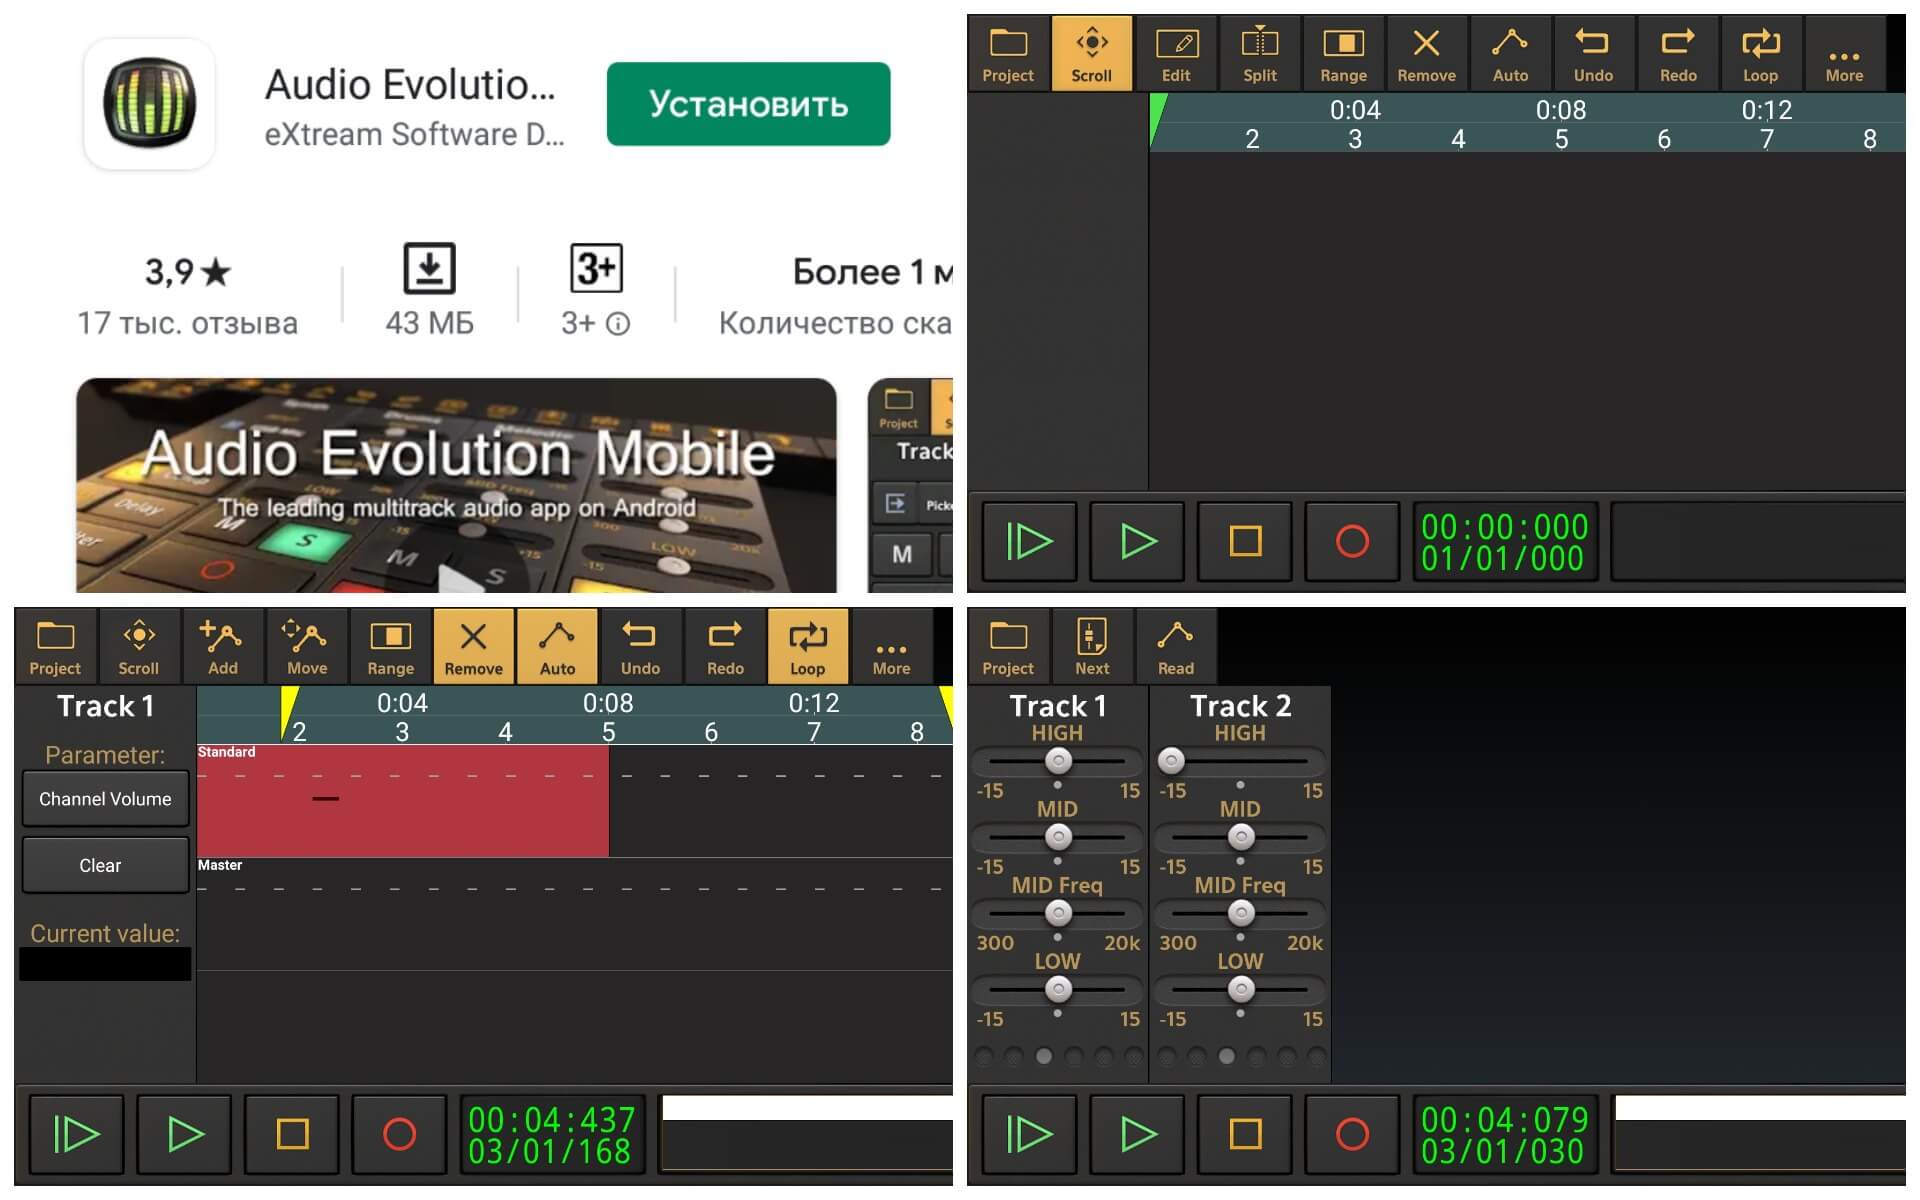Select the Master automation lane
This screenshot has height=1200, width=1920.
[575, 913]
